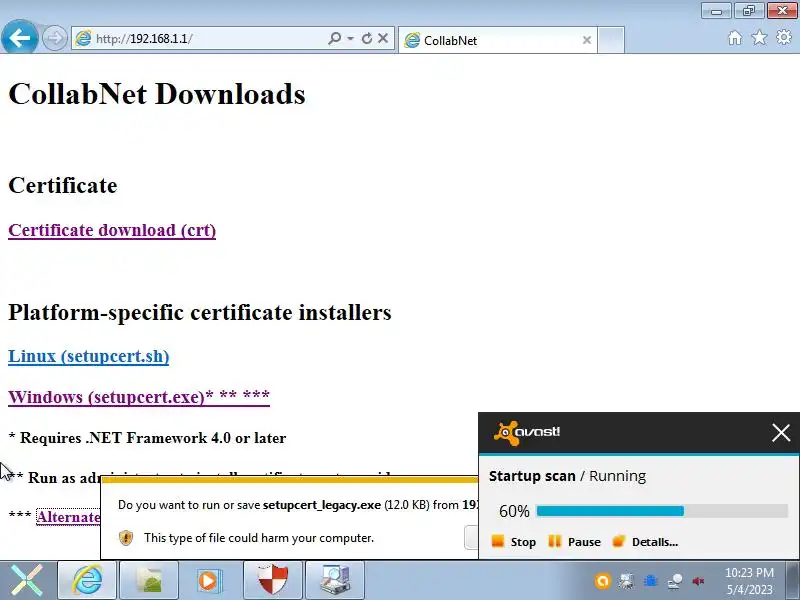Click the network tray icon
The width and height of the screenshot is (800, 600).
[675, 581]
